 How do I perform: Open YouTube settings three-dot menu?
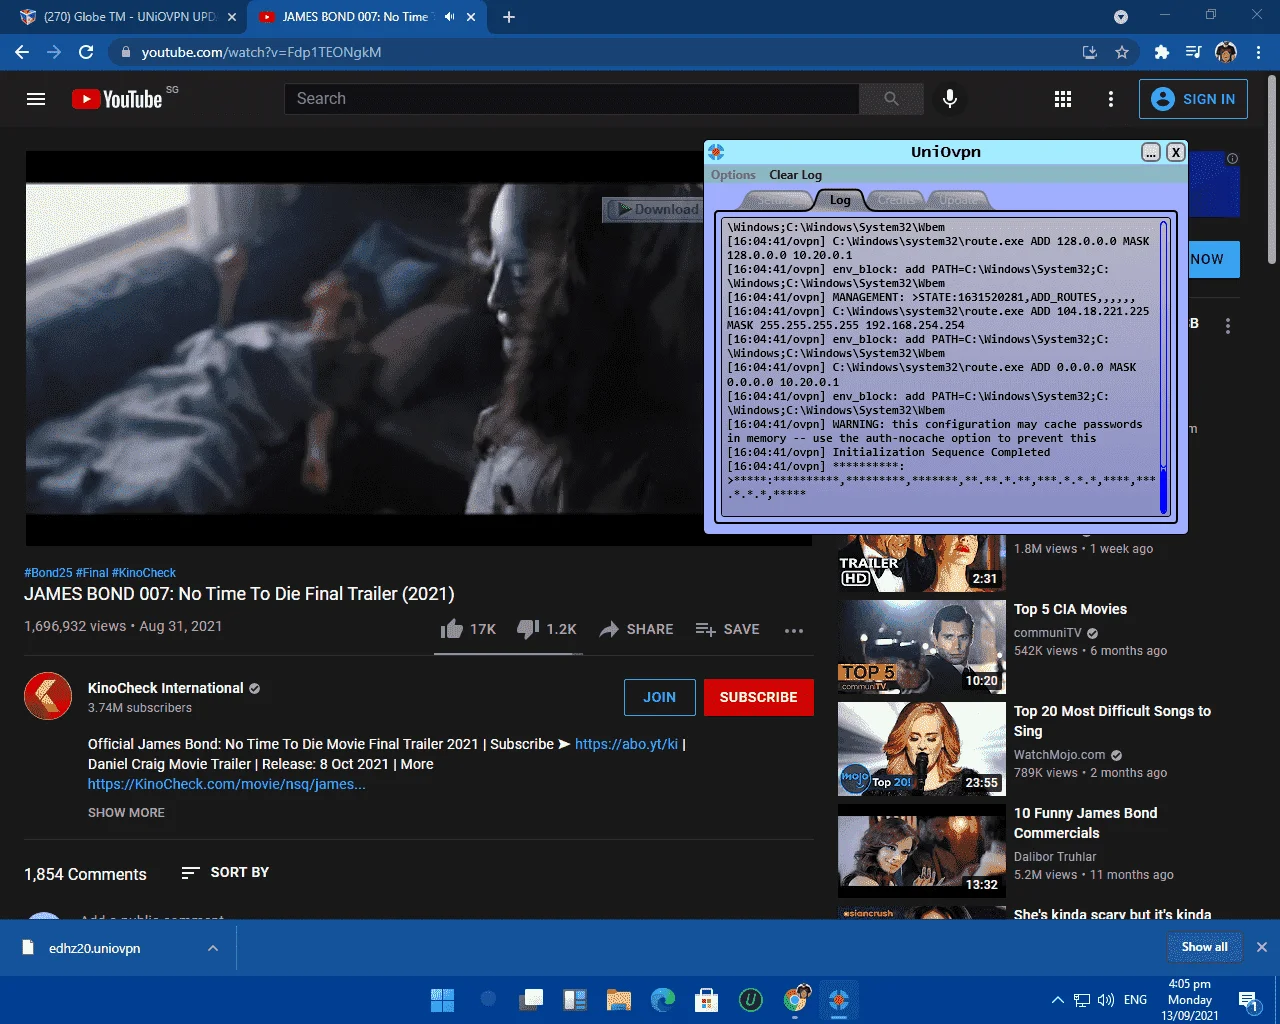(1111, 99)
